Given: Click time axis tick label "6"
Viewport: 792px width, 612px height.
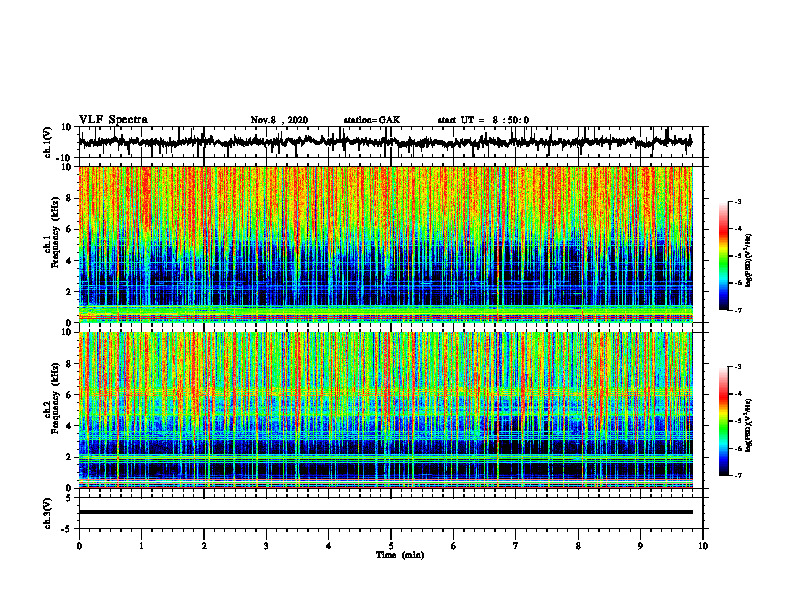Looking at the screenshot, I should [x=454, y=546].
